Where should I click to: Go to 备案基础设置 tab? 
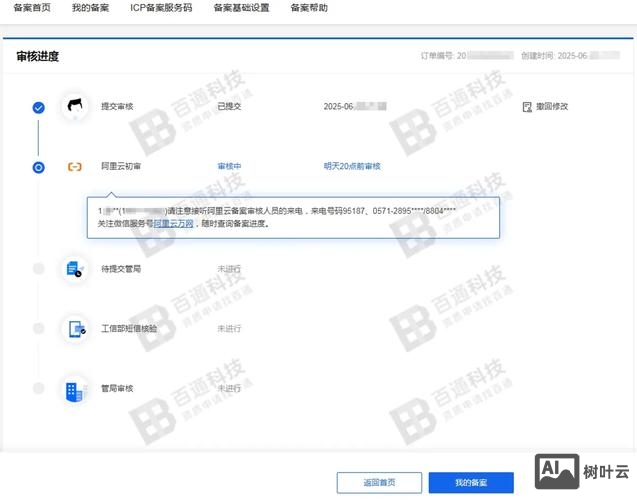point(241,8)
